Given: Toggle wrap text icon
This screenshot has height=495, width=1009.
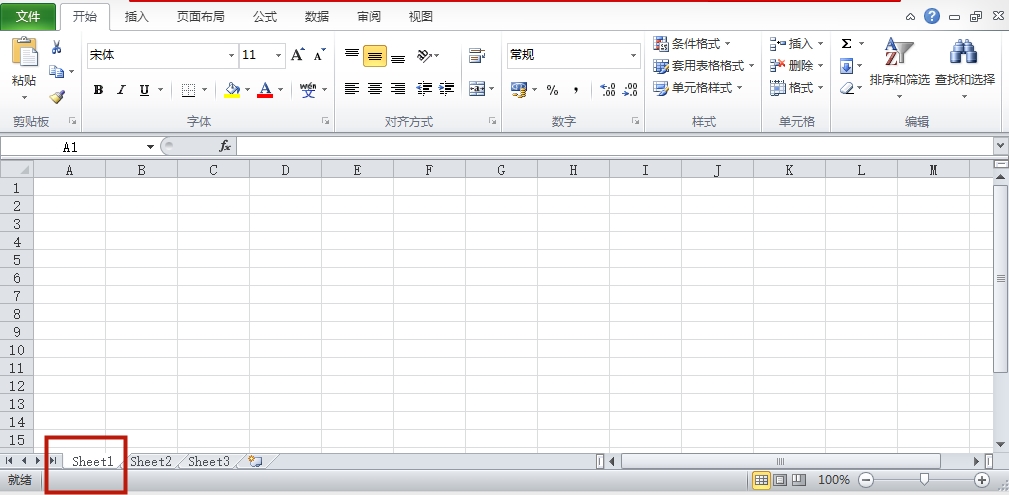Looking at the screenshot, I should click(477, 56).
